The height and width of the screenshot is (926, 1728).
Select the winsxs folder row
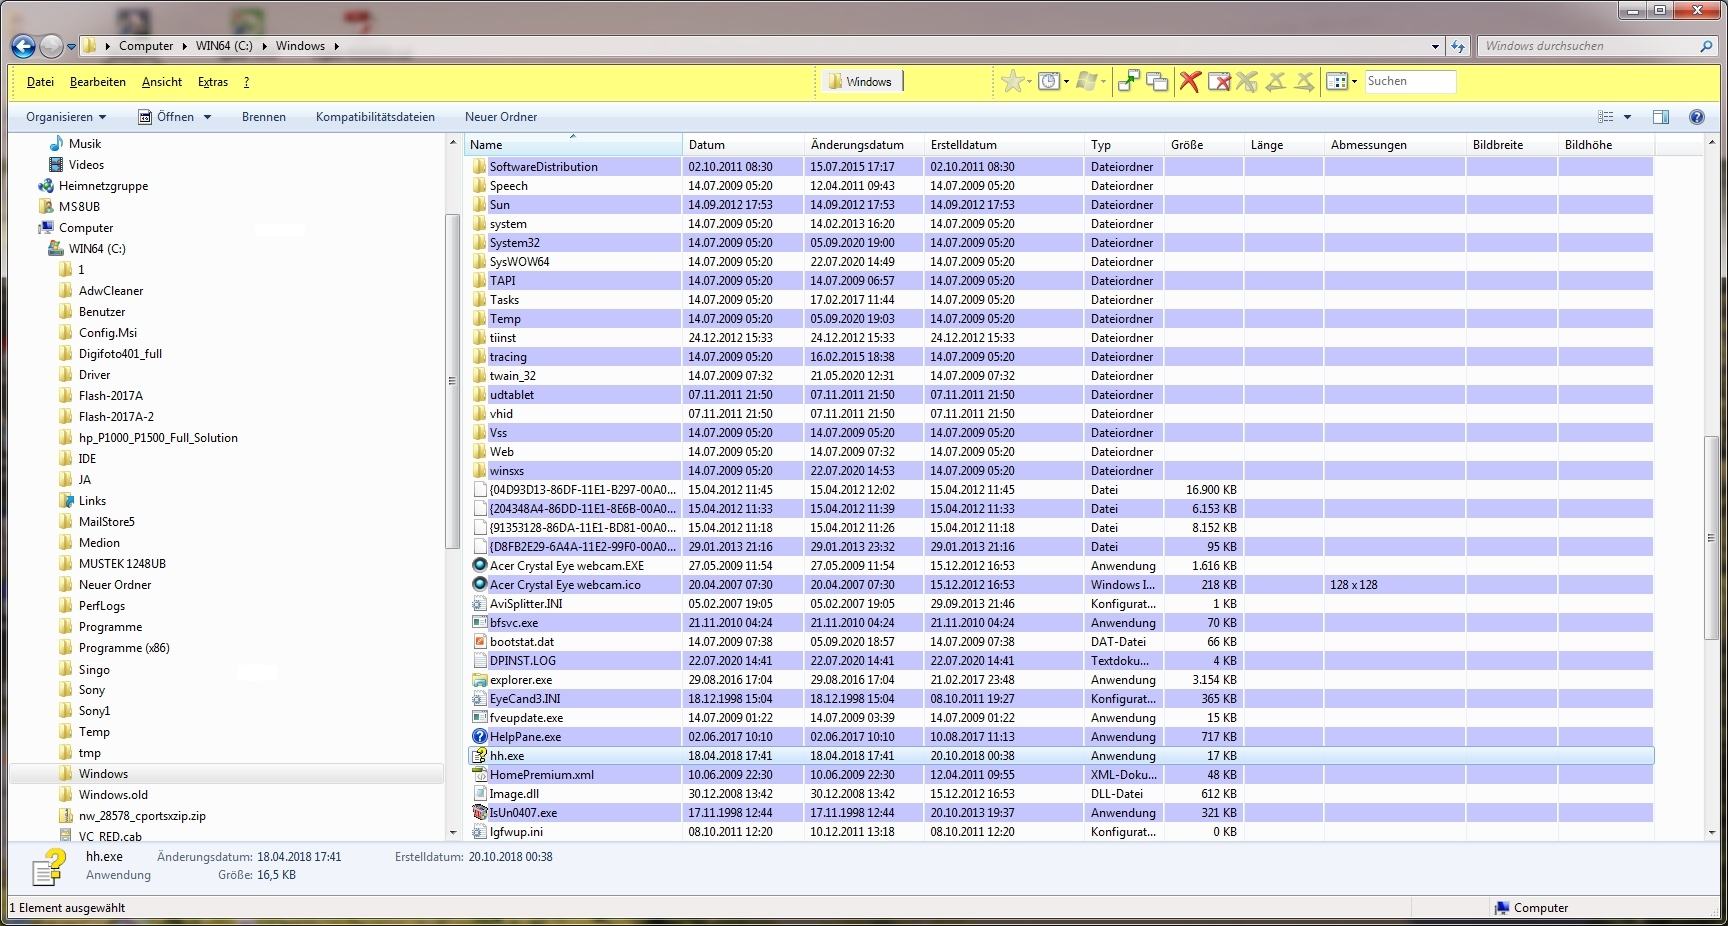point(1060,471)
